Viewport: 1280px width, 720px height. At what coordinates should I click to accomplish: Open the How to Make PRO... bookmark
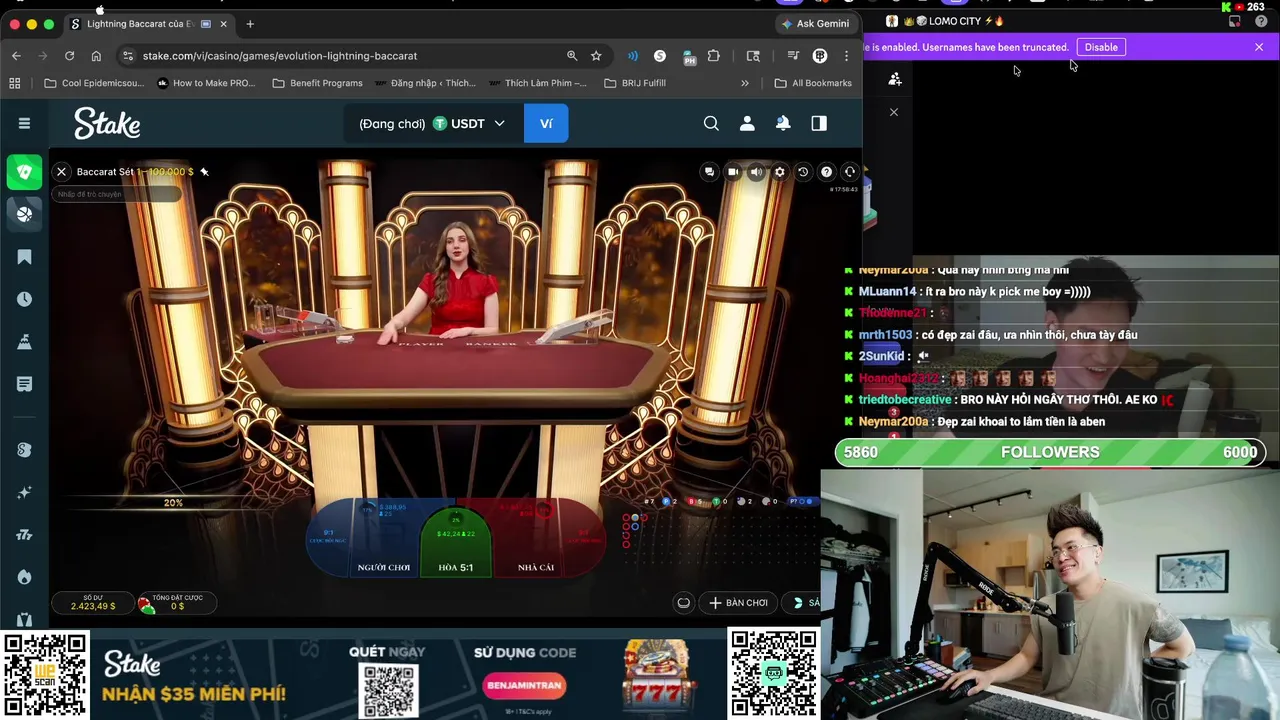coord(207,83)
